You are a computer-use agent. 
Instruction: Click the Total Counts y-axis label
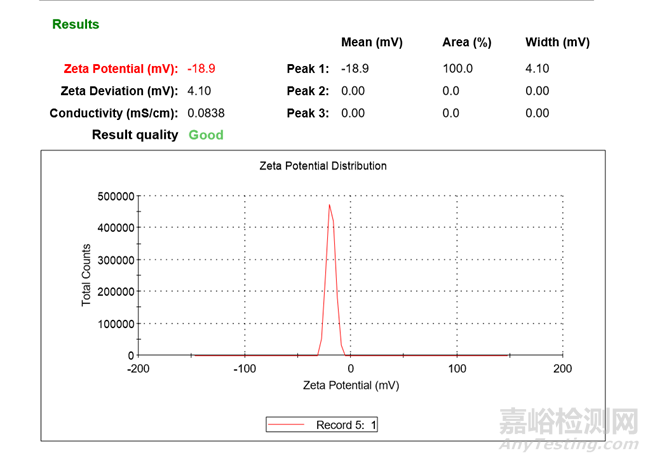87,276
